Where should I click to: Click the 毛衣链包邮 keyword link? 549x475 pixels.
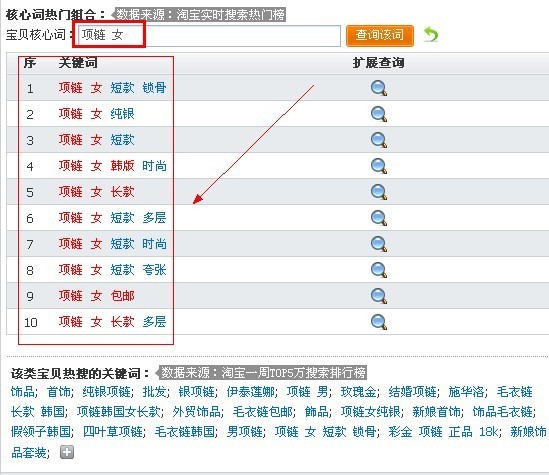(x=263, y=412)
